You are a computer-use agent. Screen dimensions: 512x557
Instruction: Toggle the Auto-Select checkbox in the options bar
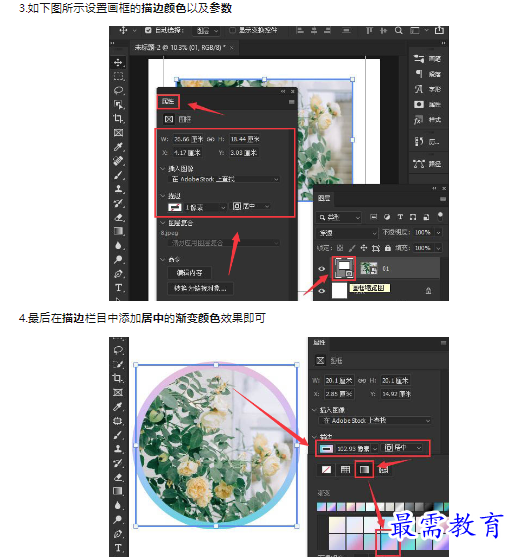[148, 31]
